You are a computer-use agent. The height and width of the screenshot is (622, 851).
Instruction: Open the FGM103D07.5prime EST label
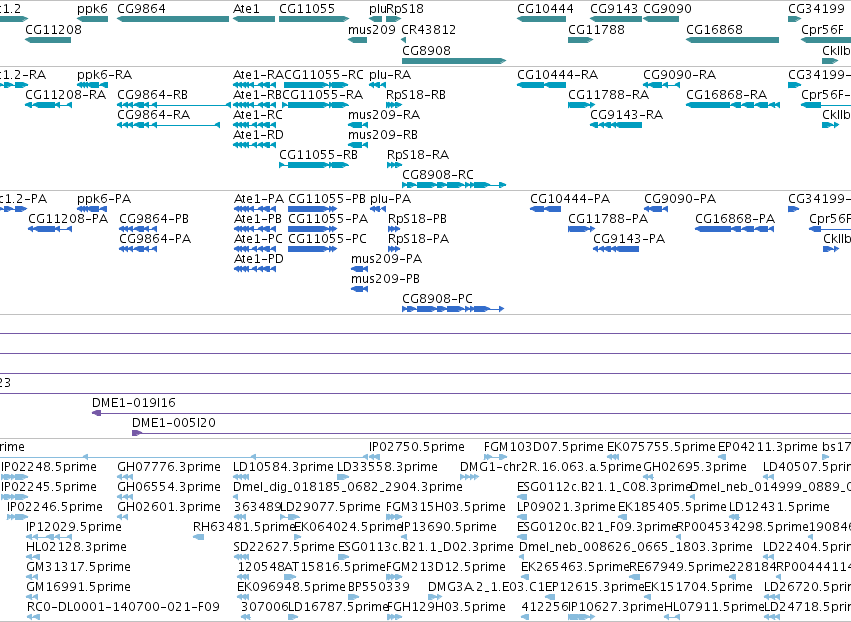(x=543, y=447)
